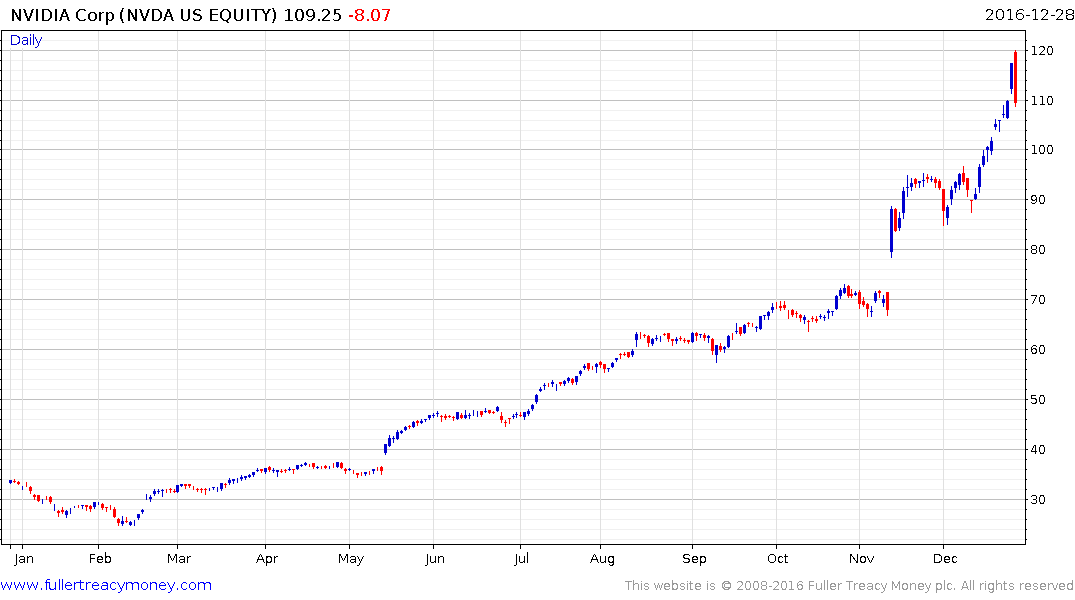Select the chart title NVIDIA Corp (NVDA US EQUITY)

143,15
